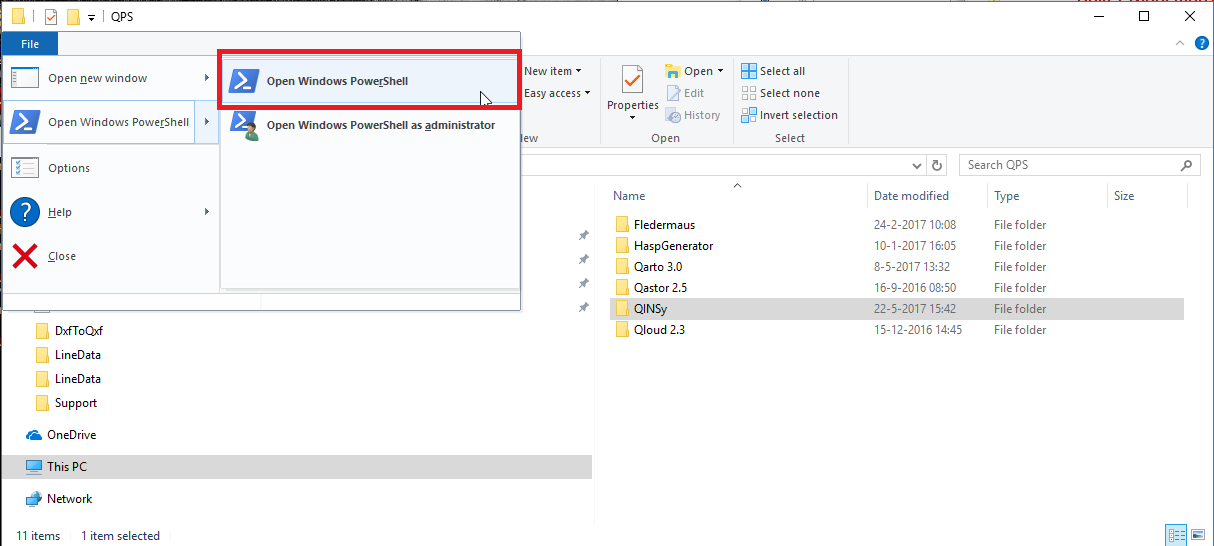The width and height of the screenshot is (1214, 546).
Task: Click Select all in the ribbon
Action: click(773, 71)
